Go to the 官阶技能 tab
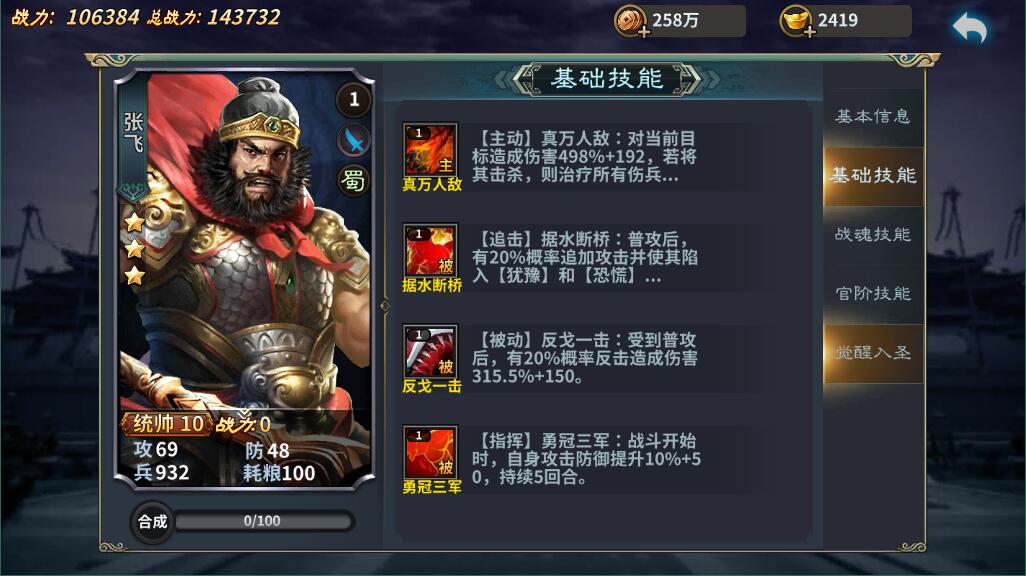Image resolution: width=1026 pixels, height=576 pixels. click(873, 293)
